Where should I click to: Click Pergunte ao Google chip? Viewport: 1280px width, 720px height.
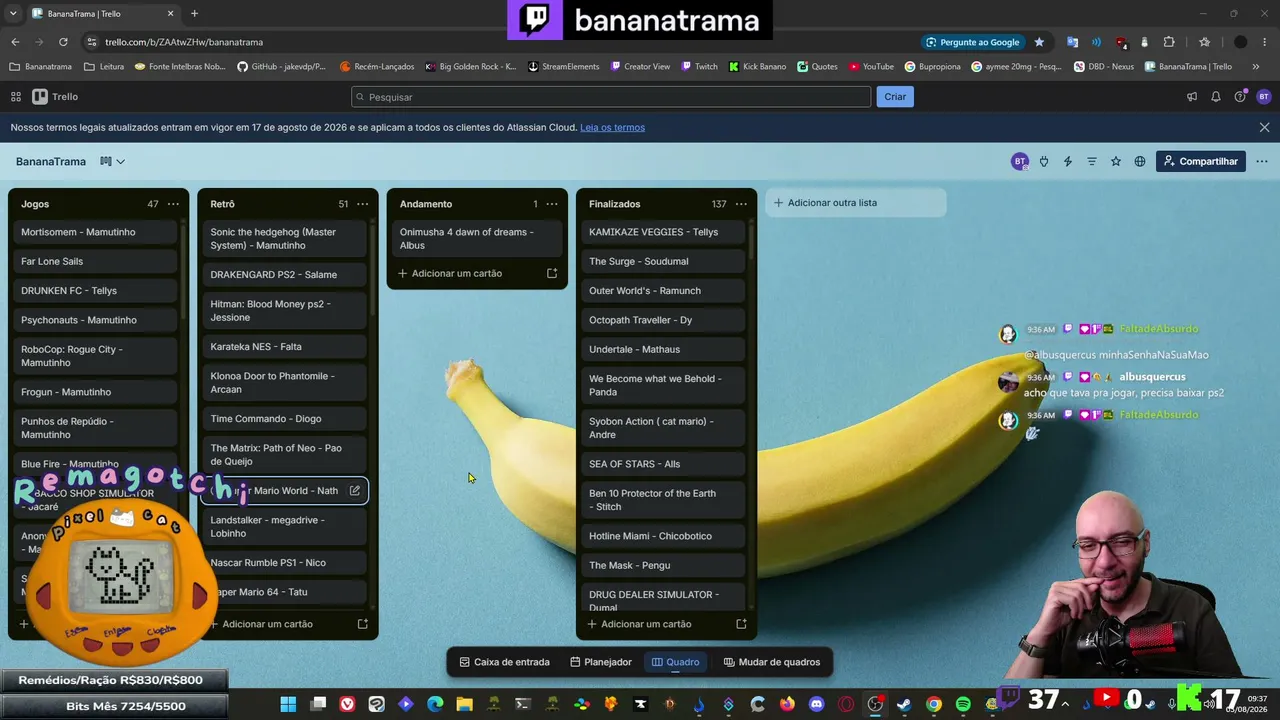973,42
